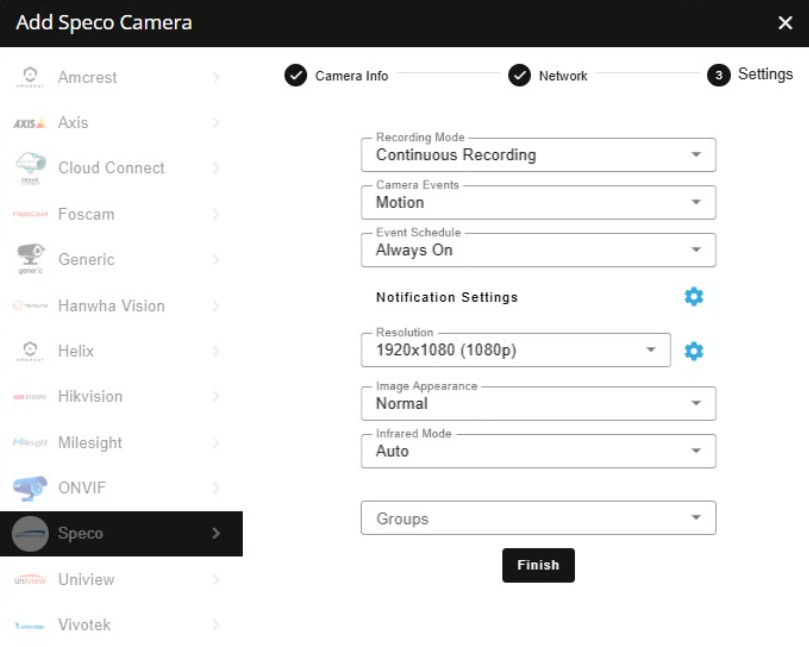Viewport: 809px width, 647px height.
Task: Click the step 3 circle icon
Action: (x=718, y=75)
